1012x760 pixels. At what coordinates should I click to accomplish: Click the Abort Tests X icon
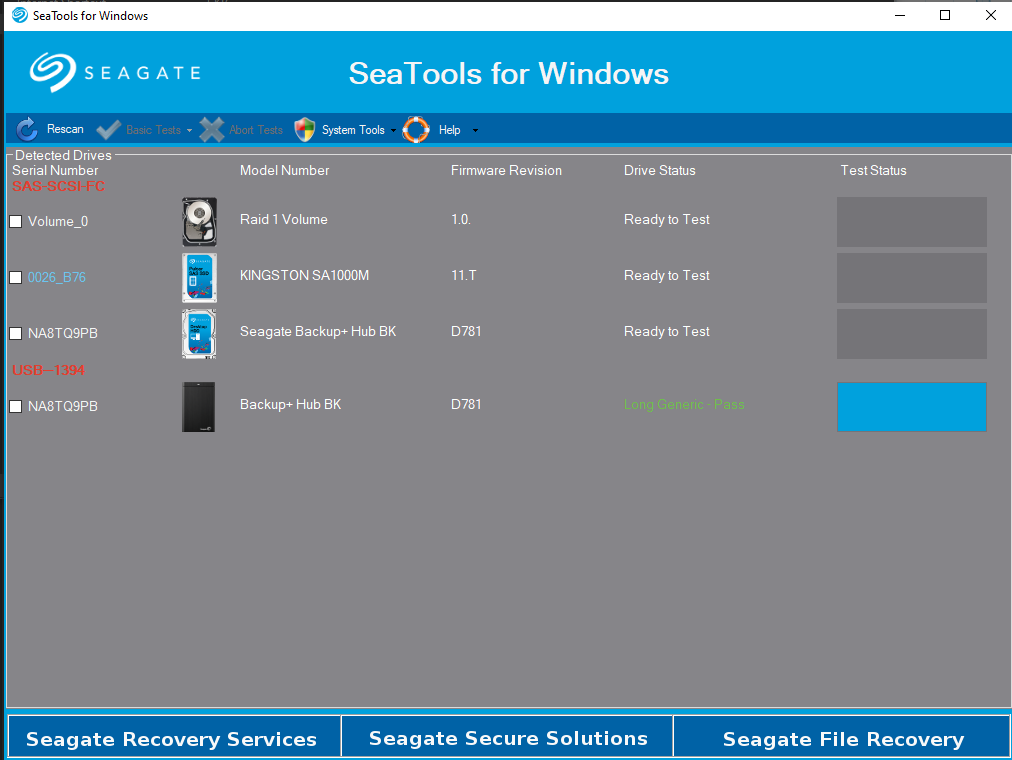click(212, 130)
